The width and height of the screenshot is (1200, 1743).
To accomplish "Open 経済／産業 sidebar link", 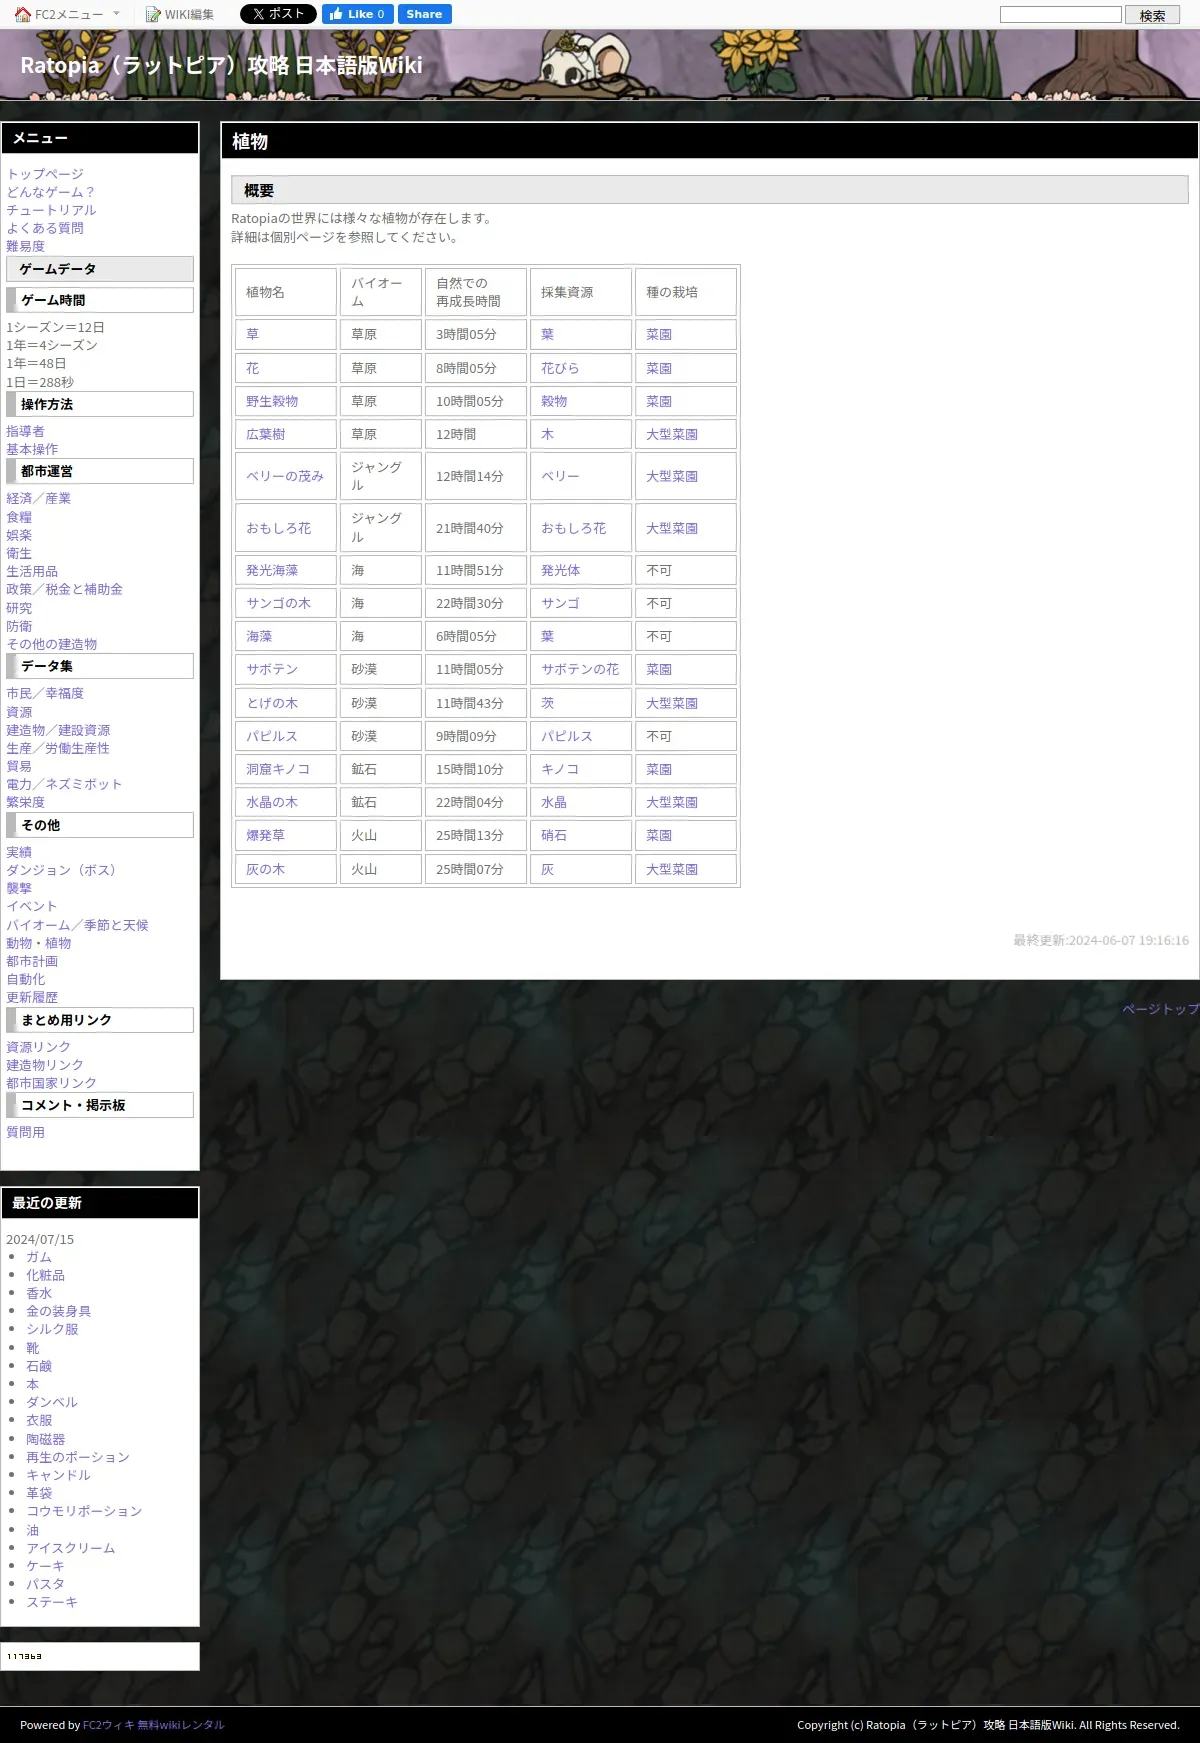I will click(x=38, y=498).
